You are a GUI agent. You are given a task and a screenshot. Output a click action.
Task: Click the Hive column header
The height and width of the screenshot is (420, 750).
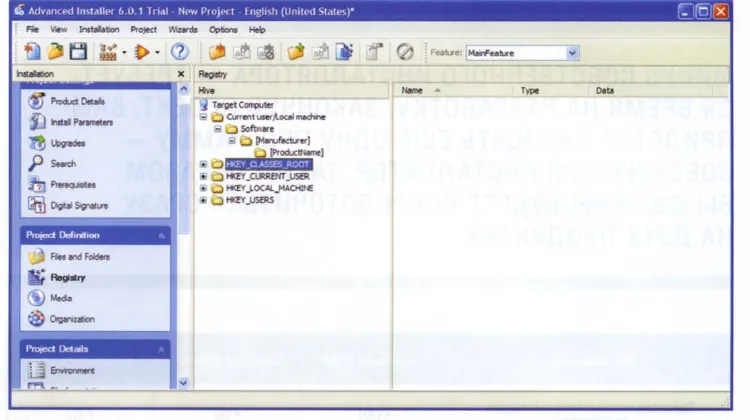292,90
